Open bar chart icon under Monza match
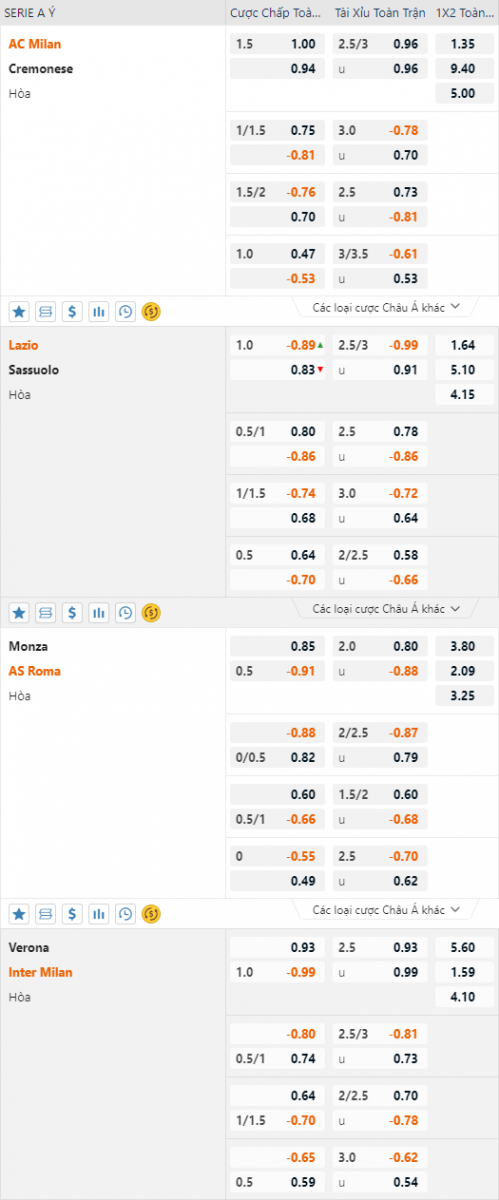Viewport: 499px width, 1200px height. tap(99, 913)
